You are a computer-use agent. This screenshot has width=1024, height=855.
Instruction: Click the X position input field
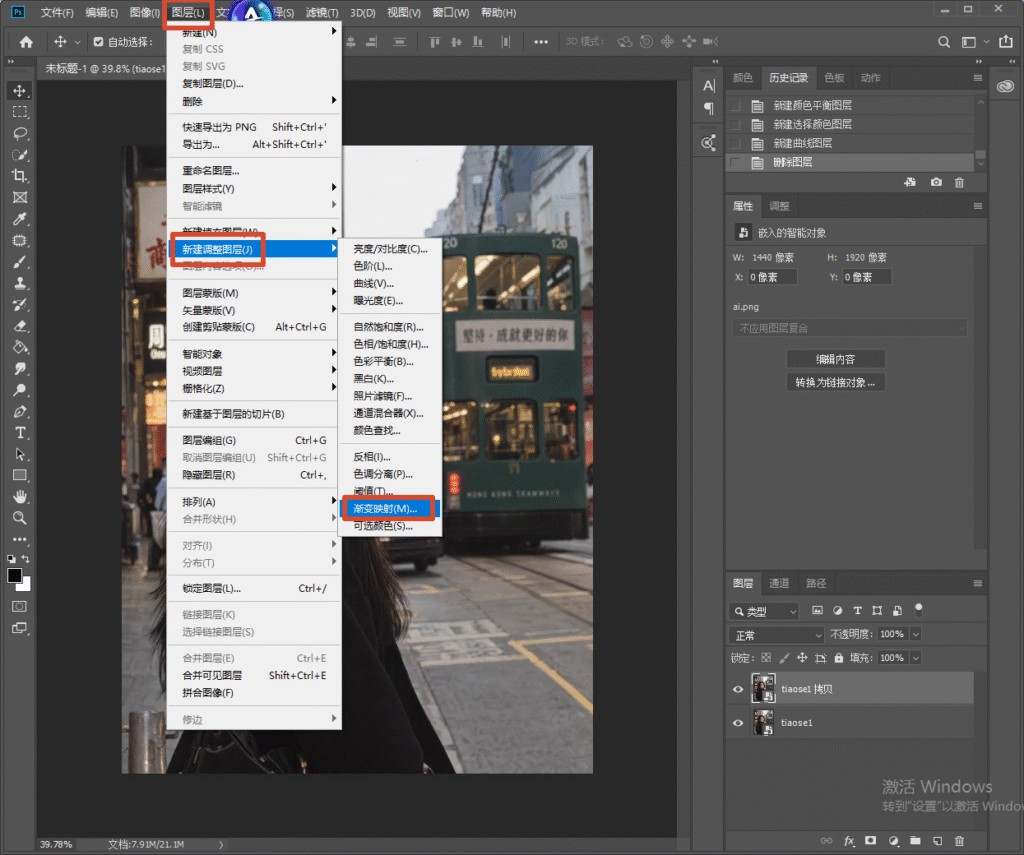click(772, 277)
